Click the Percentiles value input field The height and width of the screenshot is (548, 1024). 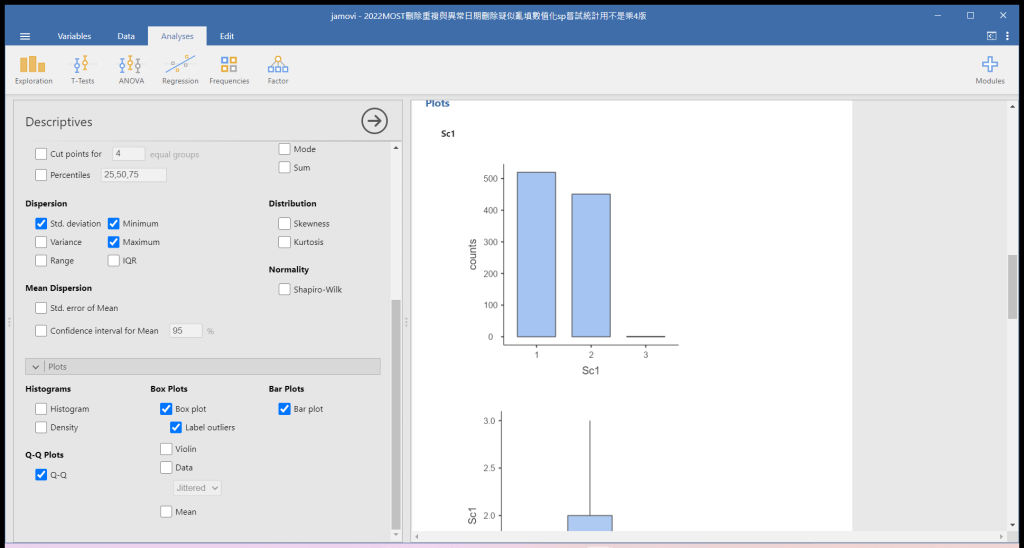133,175
